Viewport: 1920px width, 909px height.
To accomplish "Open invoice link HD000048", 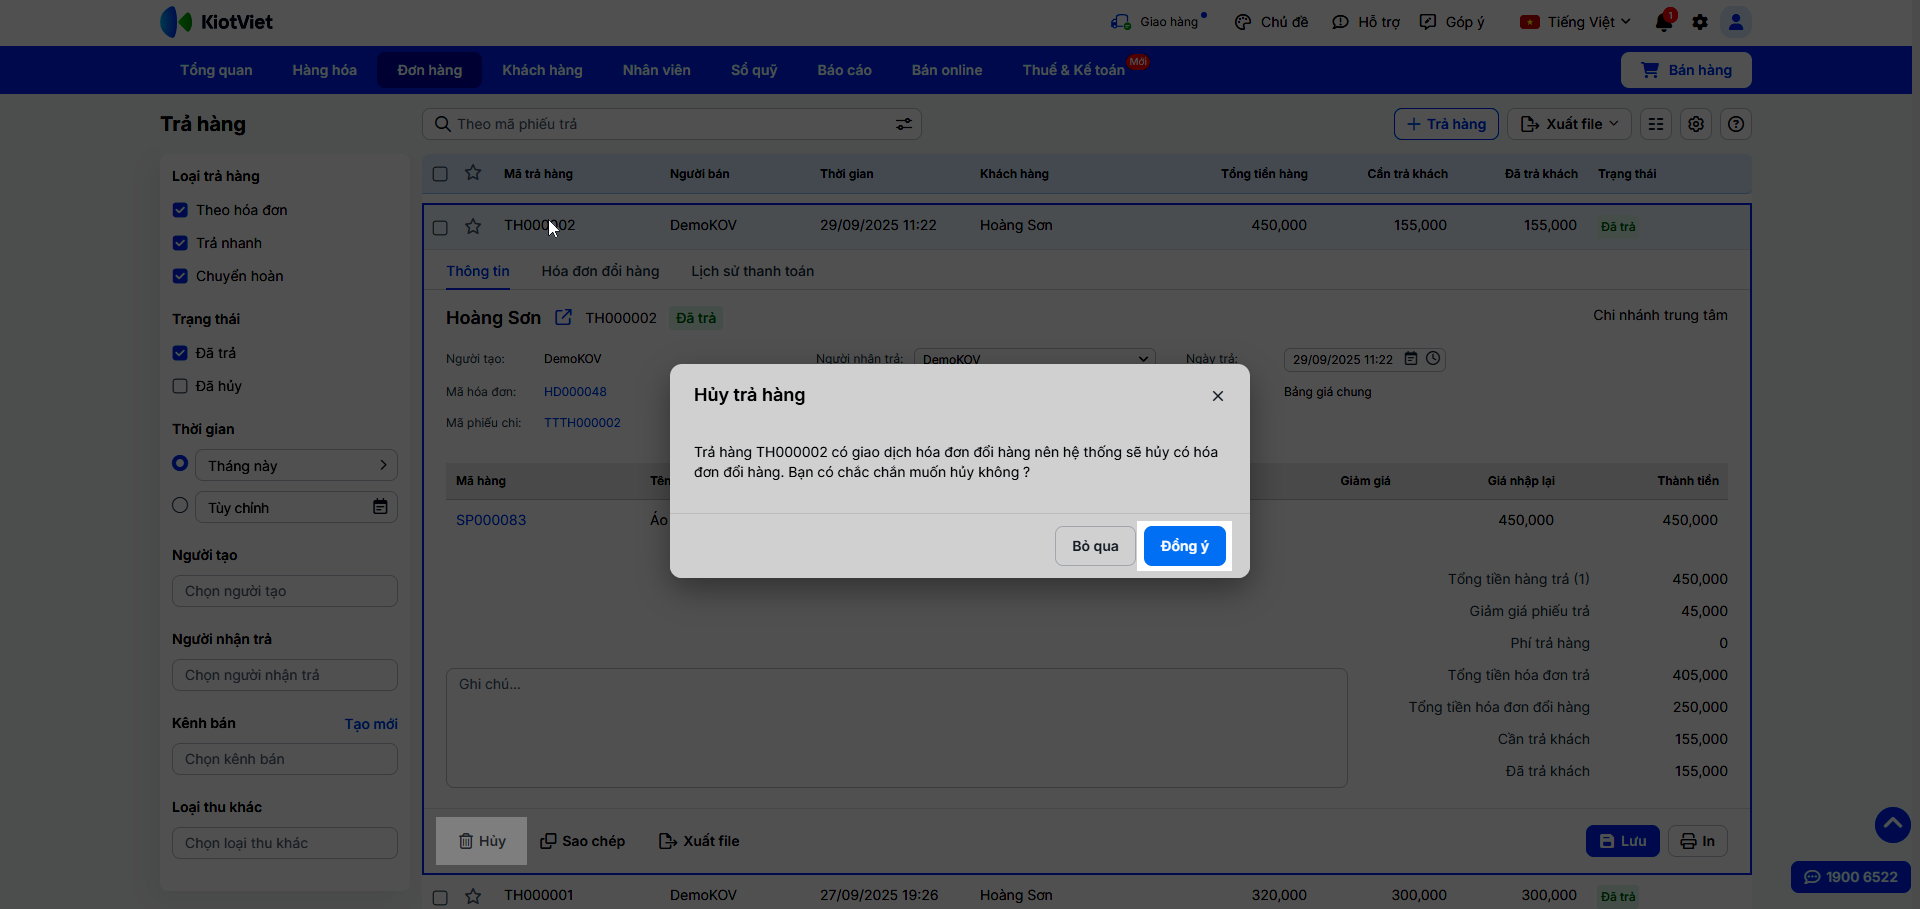I will click(x=575, y=392).
